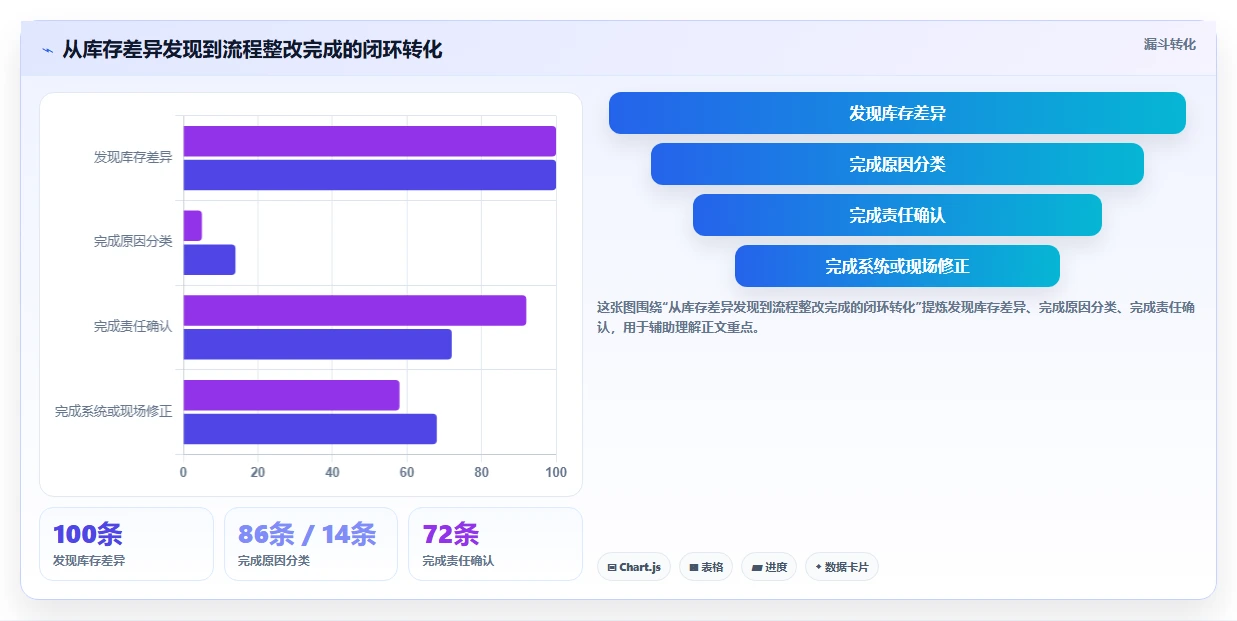Image resolution: width=1237 pixels, height=621 pixels.
Task: Click the 72条 stat card
Action: pyautogui.click(x=495, y=544)
